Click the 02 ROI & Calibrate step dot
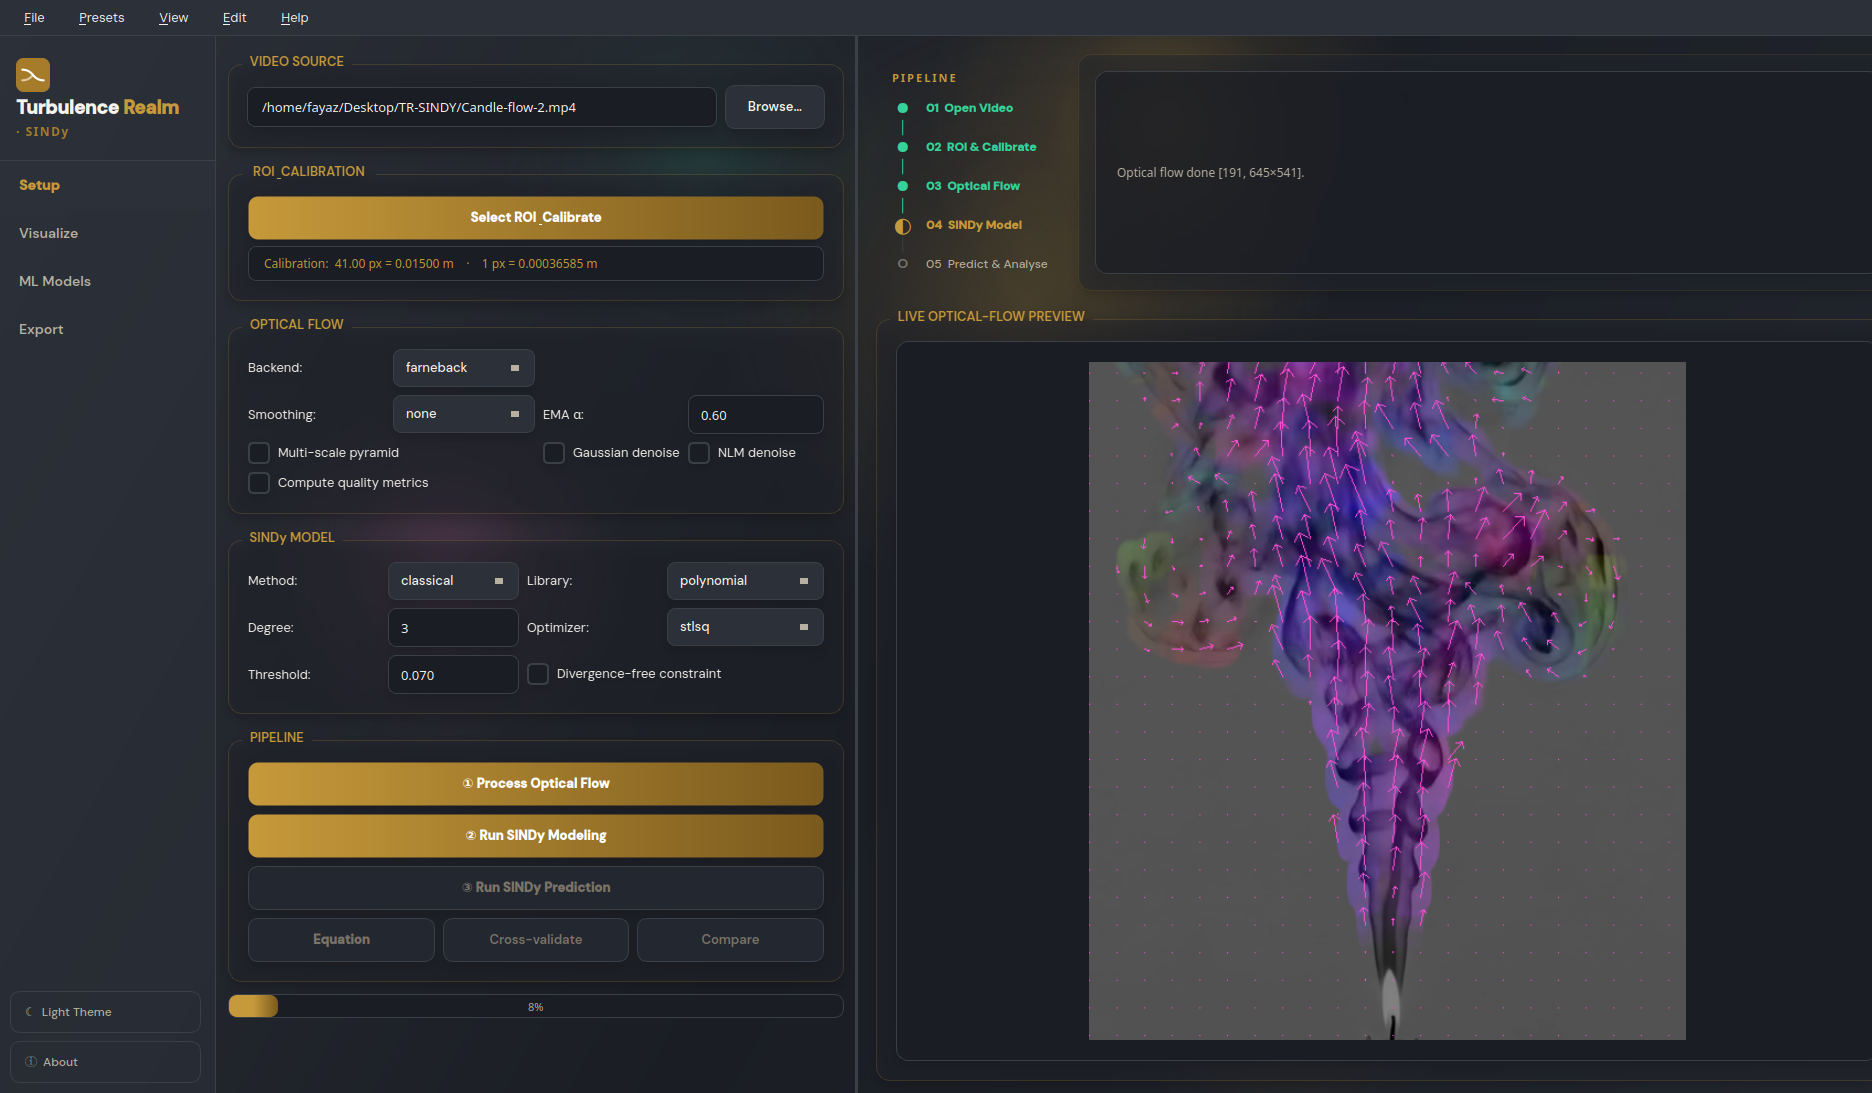This screenshot has height=1093, width=1872. pos(903,147)
